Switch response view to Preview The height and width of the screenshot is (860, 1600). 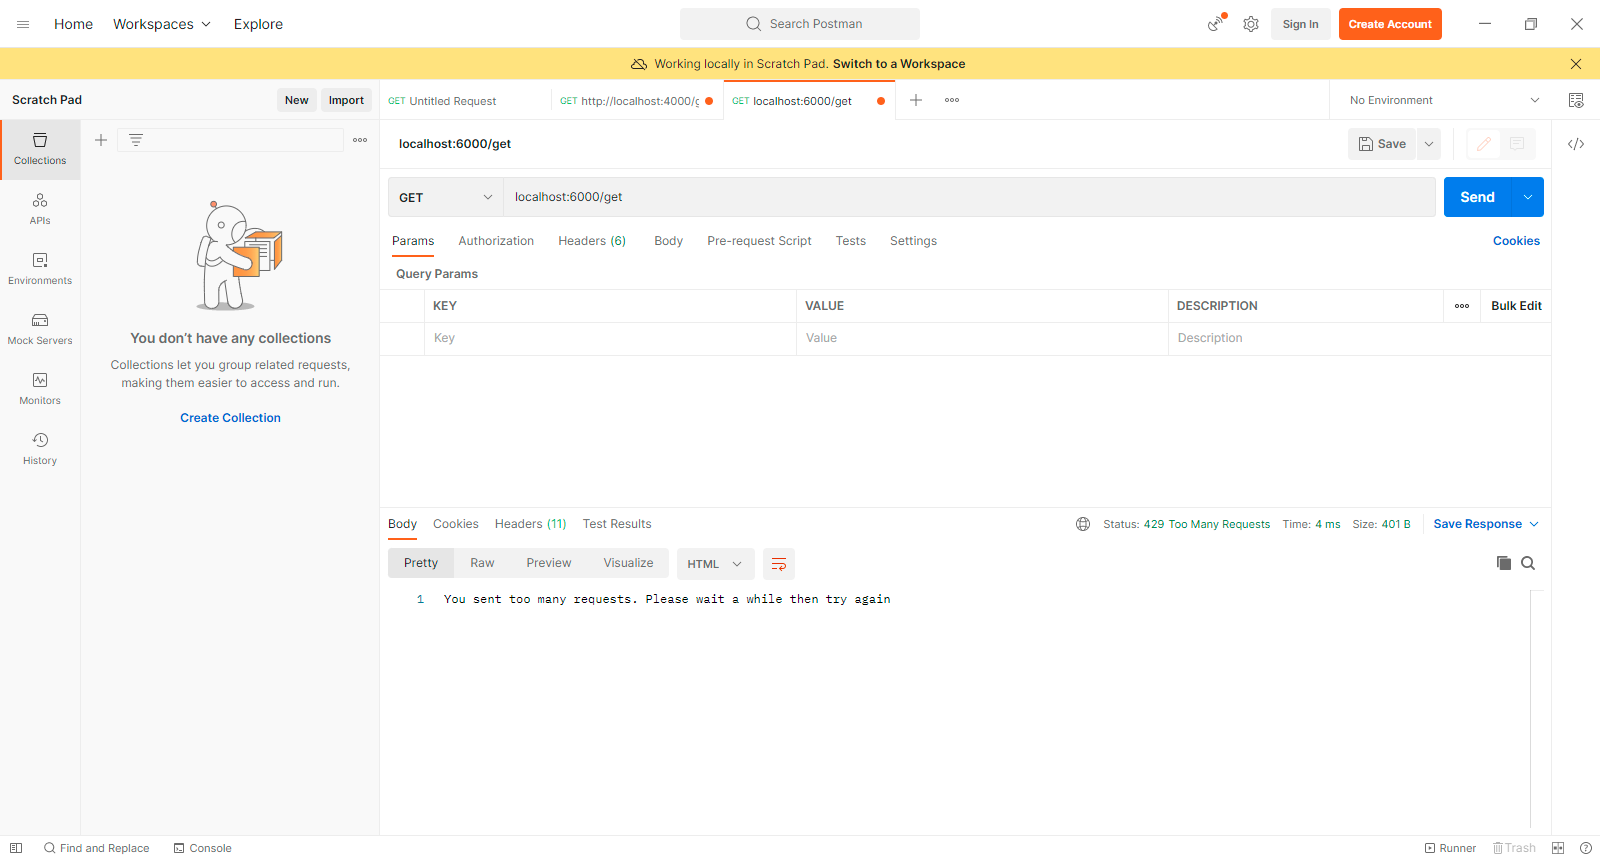(549, 563)
